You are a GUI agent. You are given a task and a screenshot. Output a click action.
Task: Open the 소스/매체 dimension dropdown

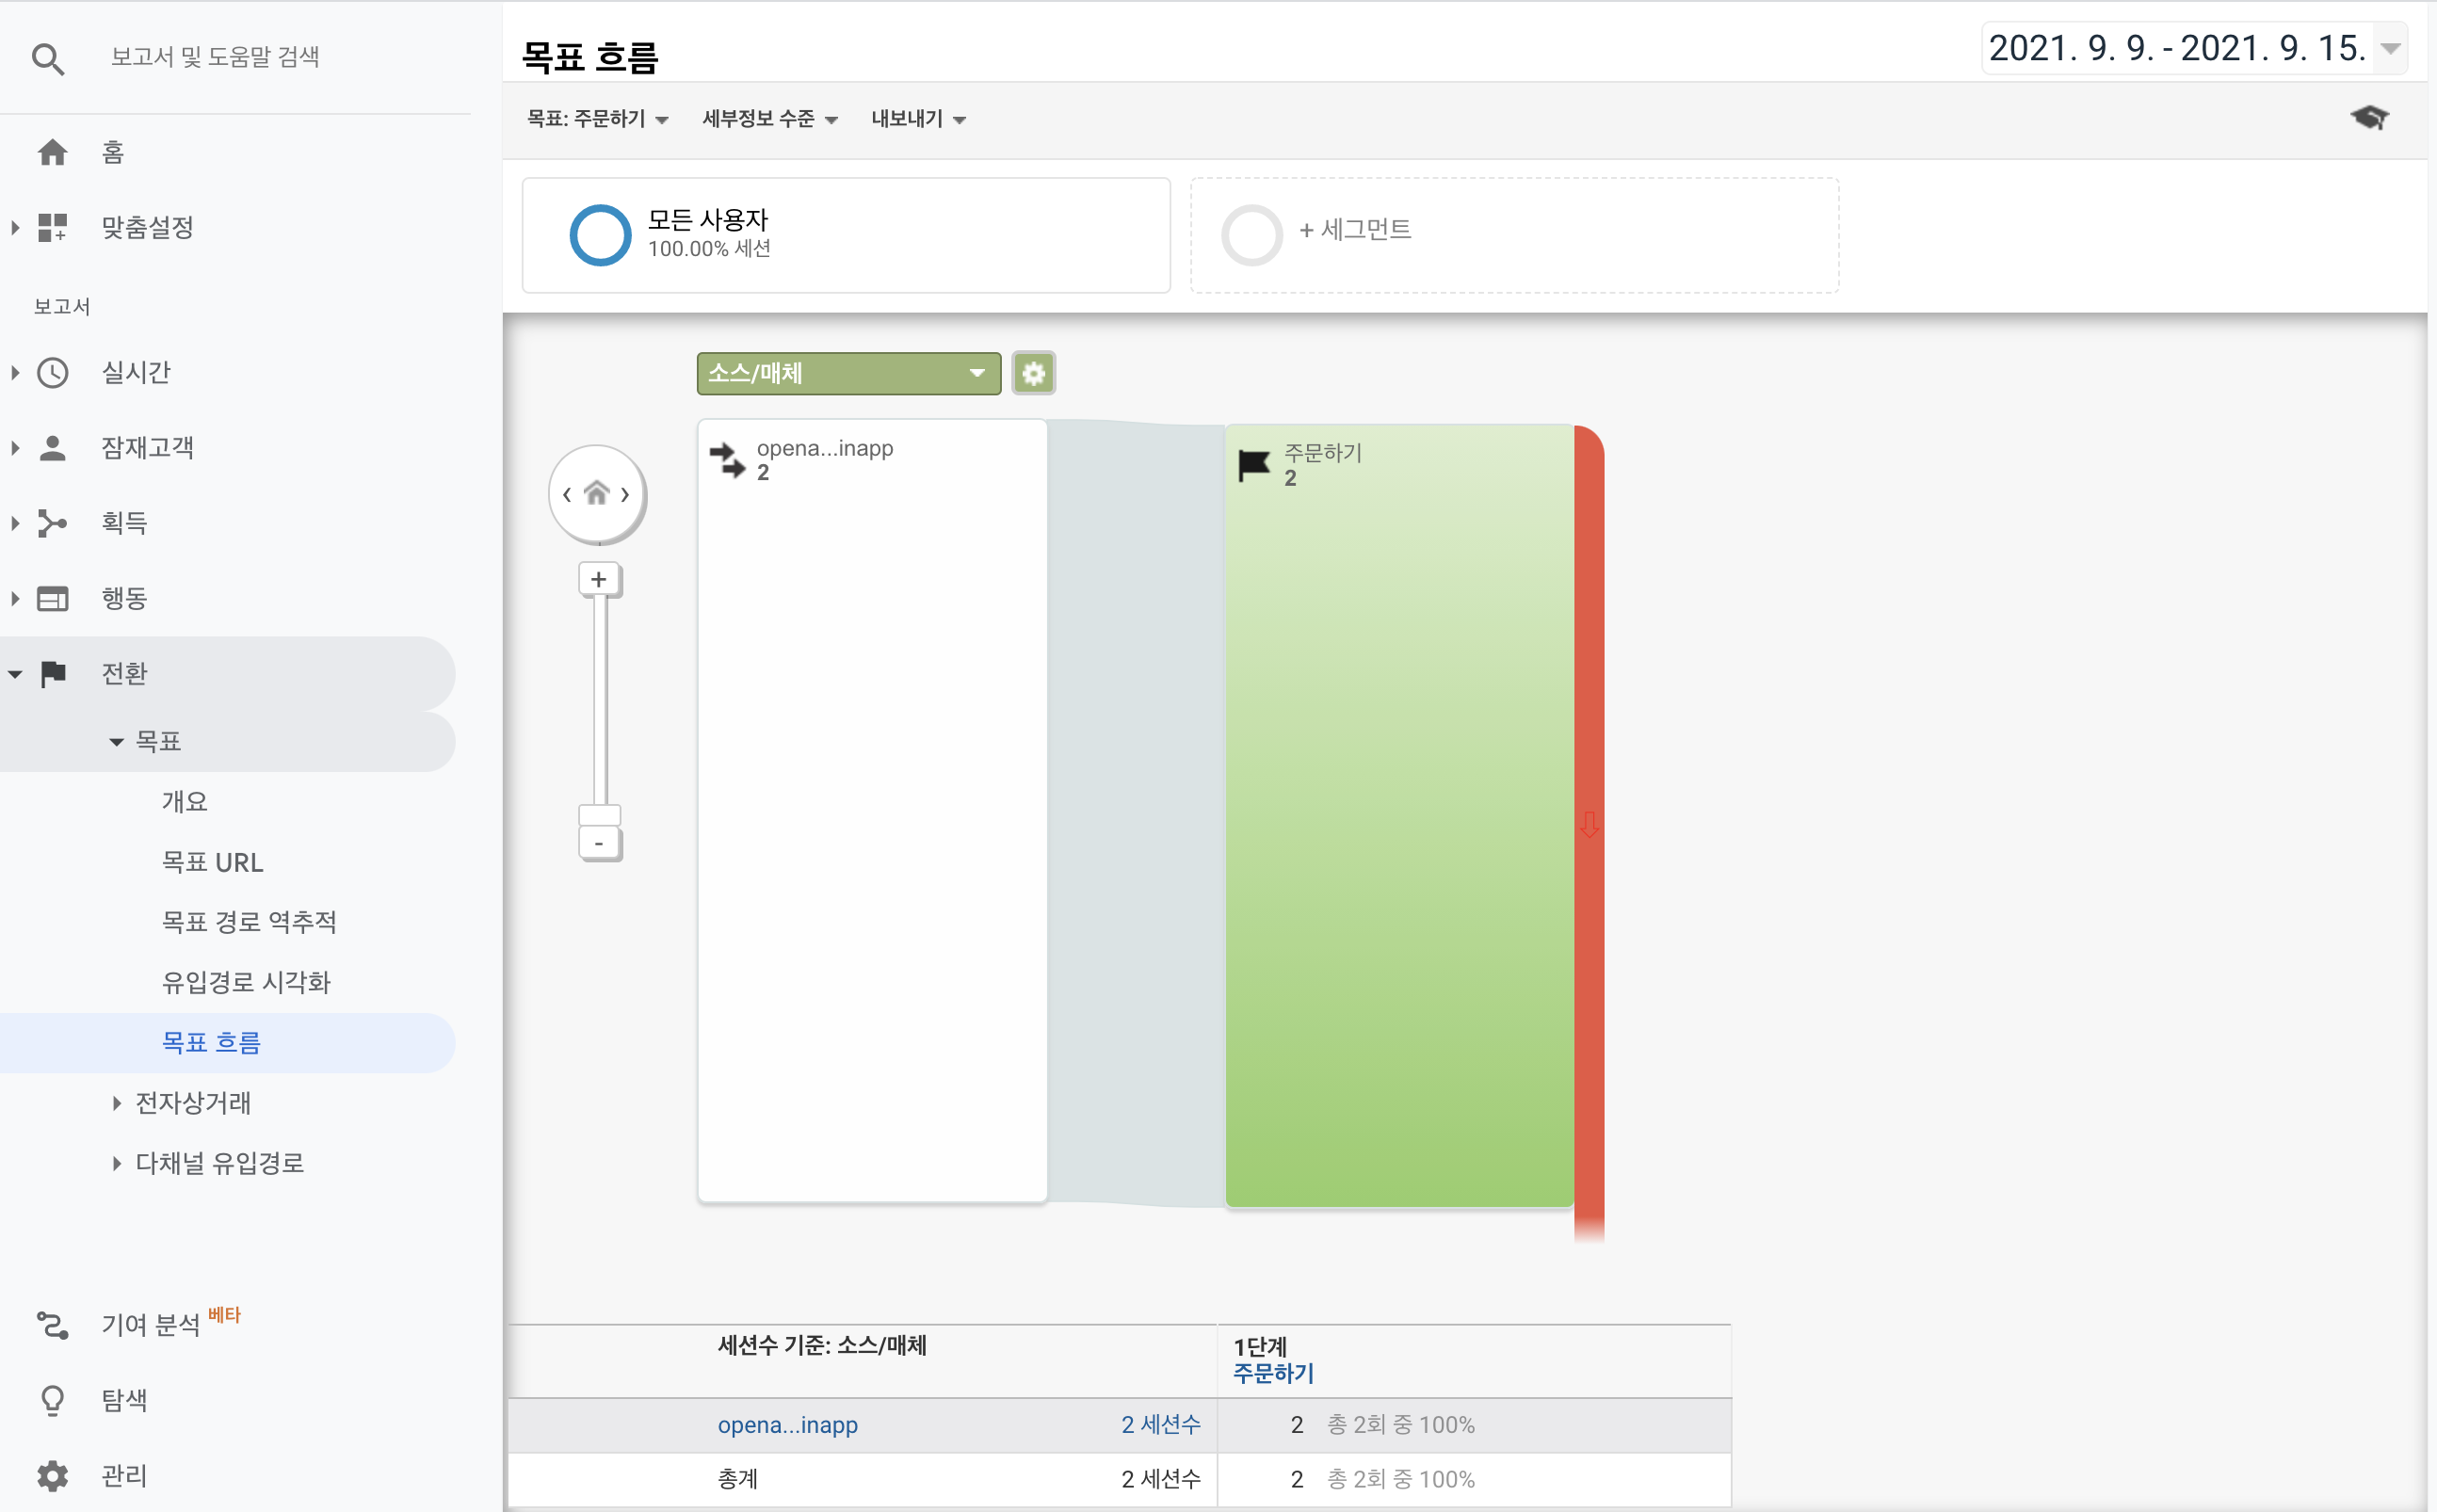848,373
